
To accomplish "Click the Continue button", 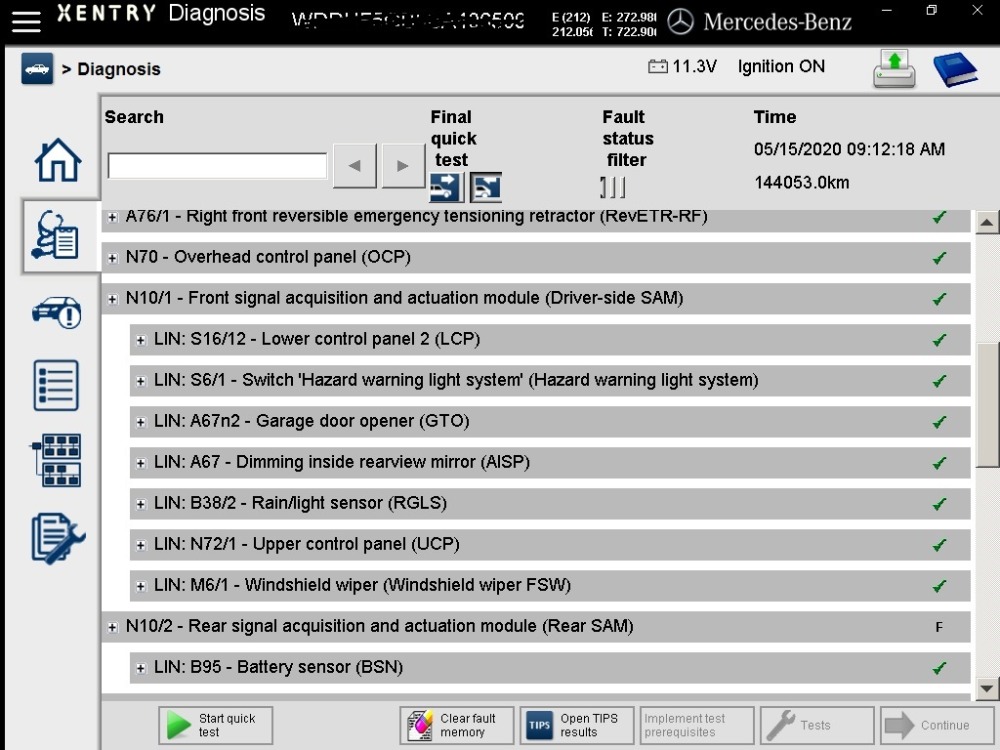I will click(x=937, y=725).
